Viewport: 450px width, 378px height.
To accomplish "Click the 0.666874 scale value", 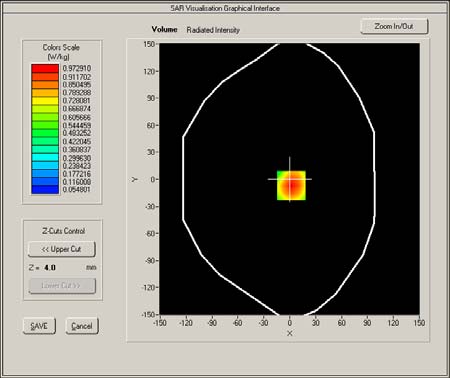I will click(x=77, y=109).
